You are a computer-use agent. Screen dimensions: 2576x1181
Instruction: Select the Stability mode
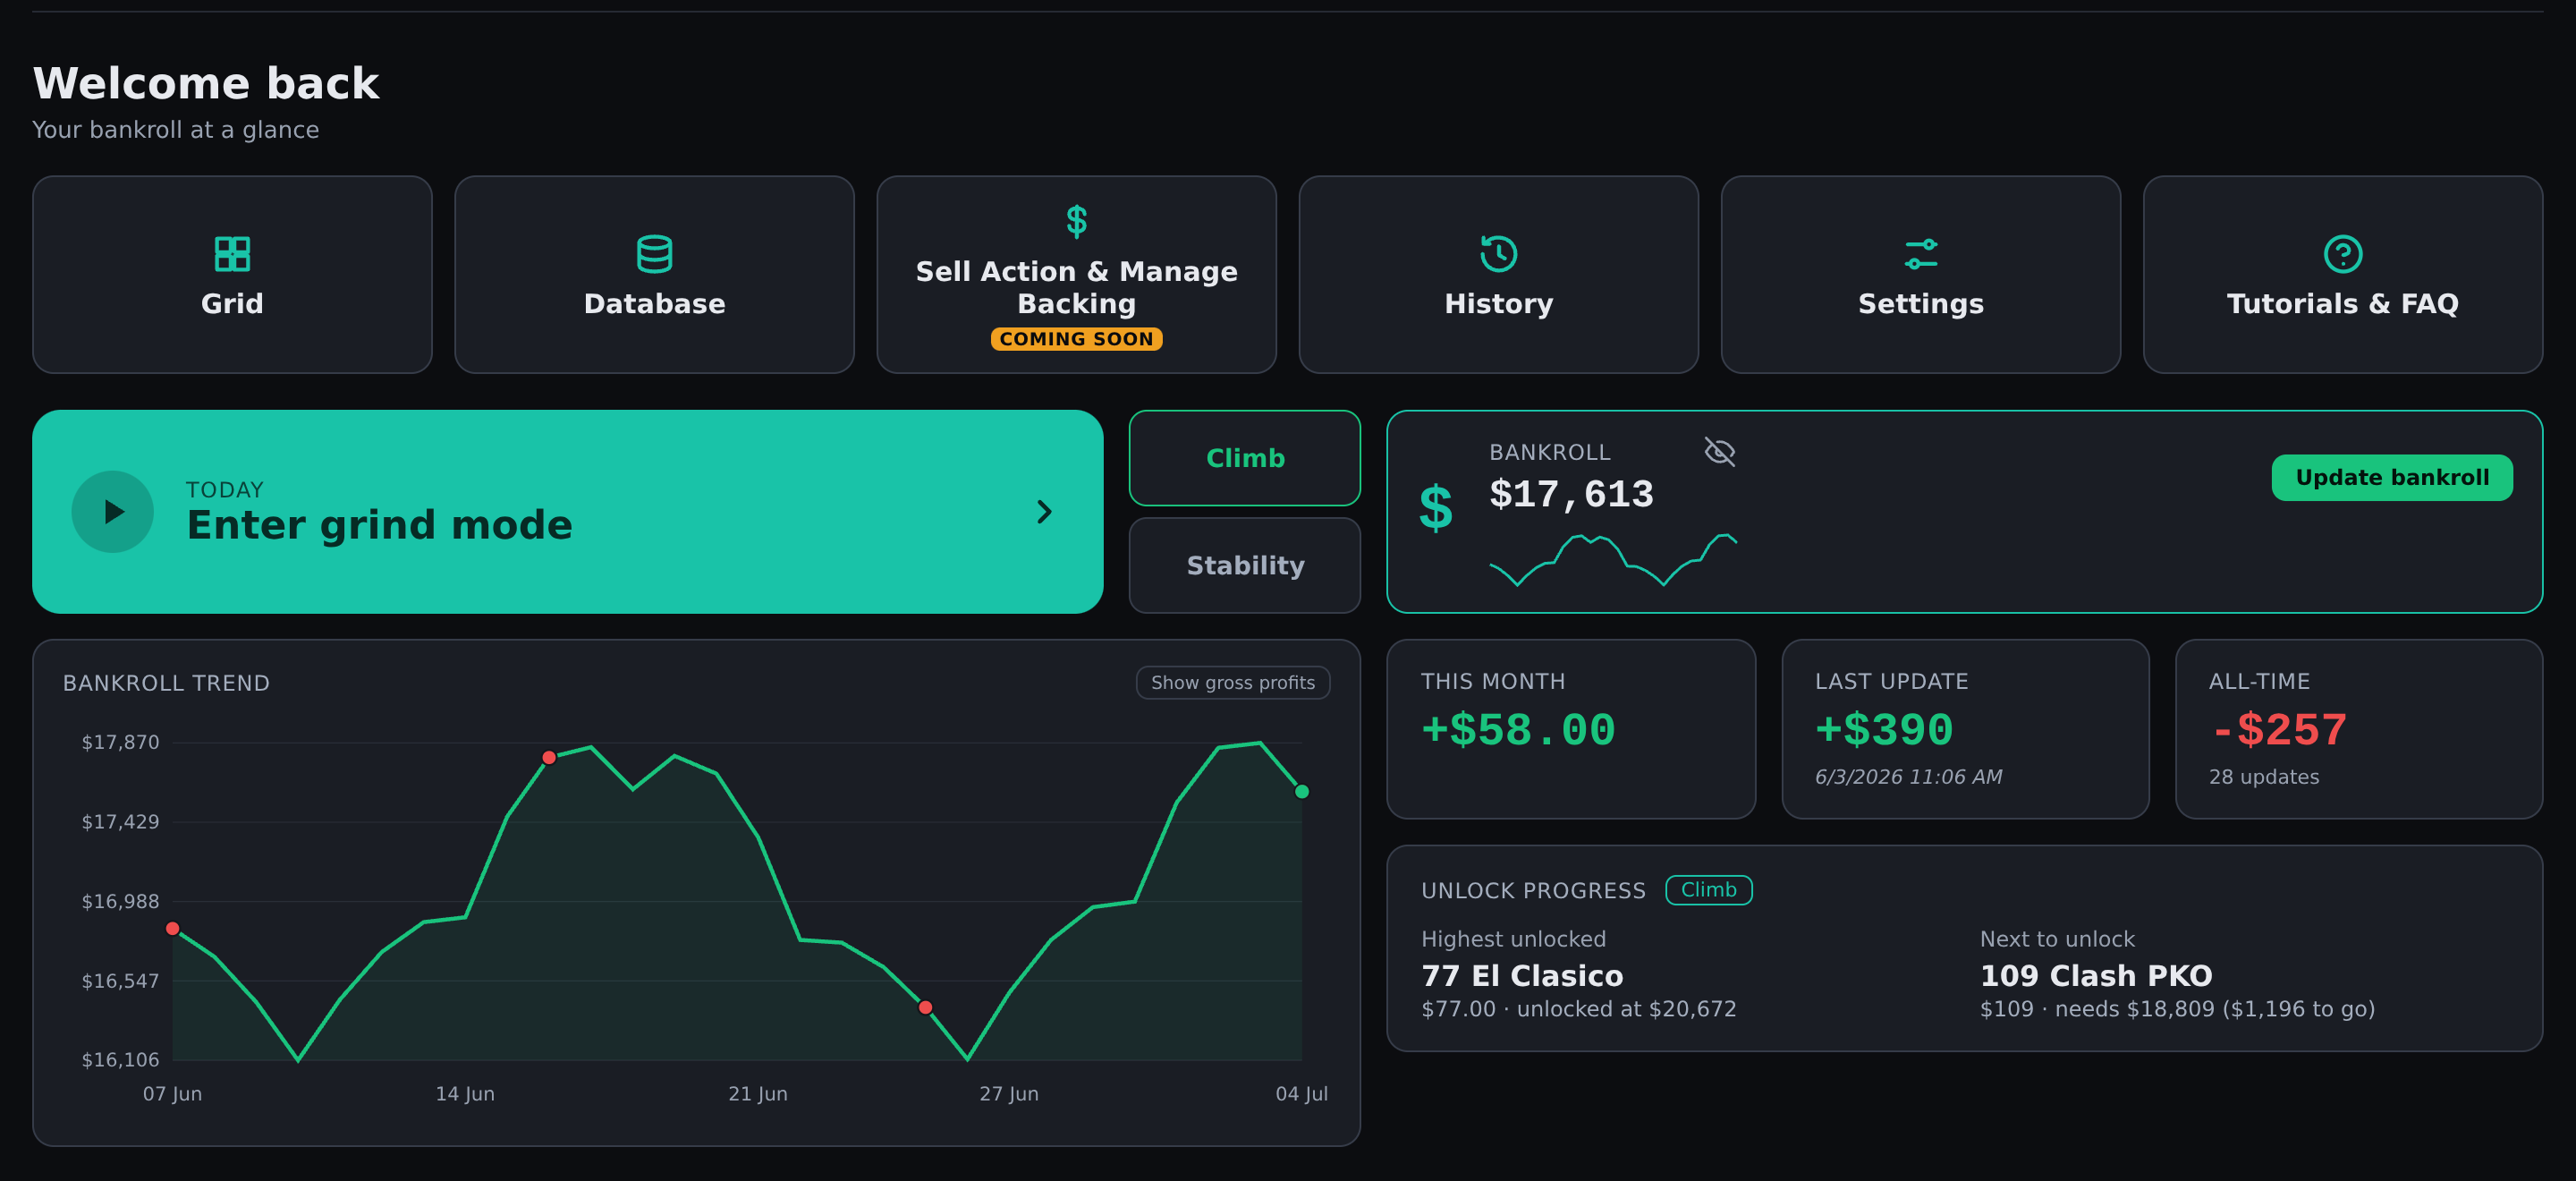pyautogui.click(x=1244, y=566)
